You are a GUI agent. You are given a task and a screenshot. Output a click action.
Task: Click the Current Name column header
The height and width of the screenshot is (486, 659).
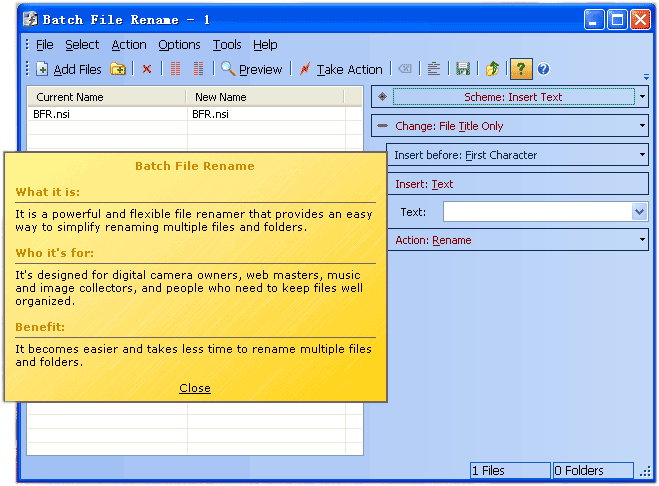(x=107, y=97)
